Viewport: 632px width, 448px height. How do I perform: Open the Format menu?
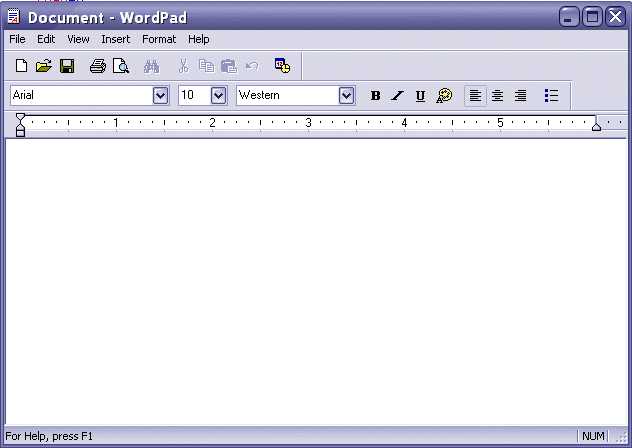(x=158, y=39)
